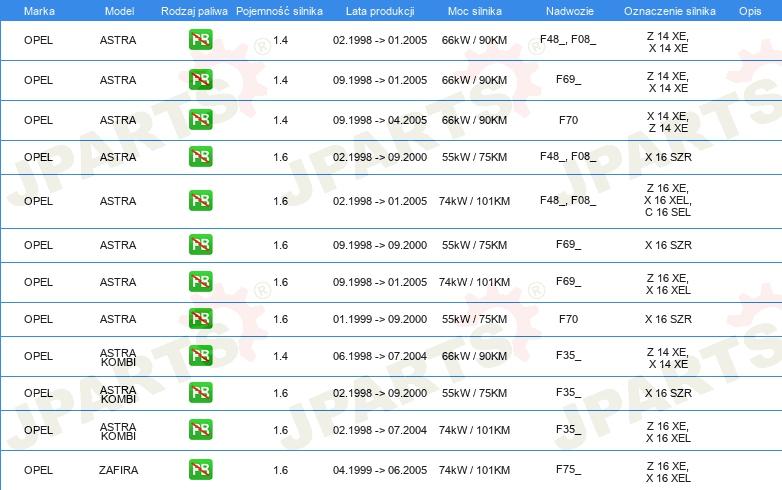This screenshot has width=782, height=490.
Task: Select the F70 body cell in the 1.4 row
Action: click(569, 120)
